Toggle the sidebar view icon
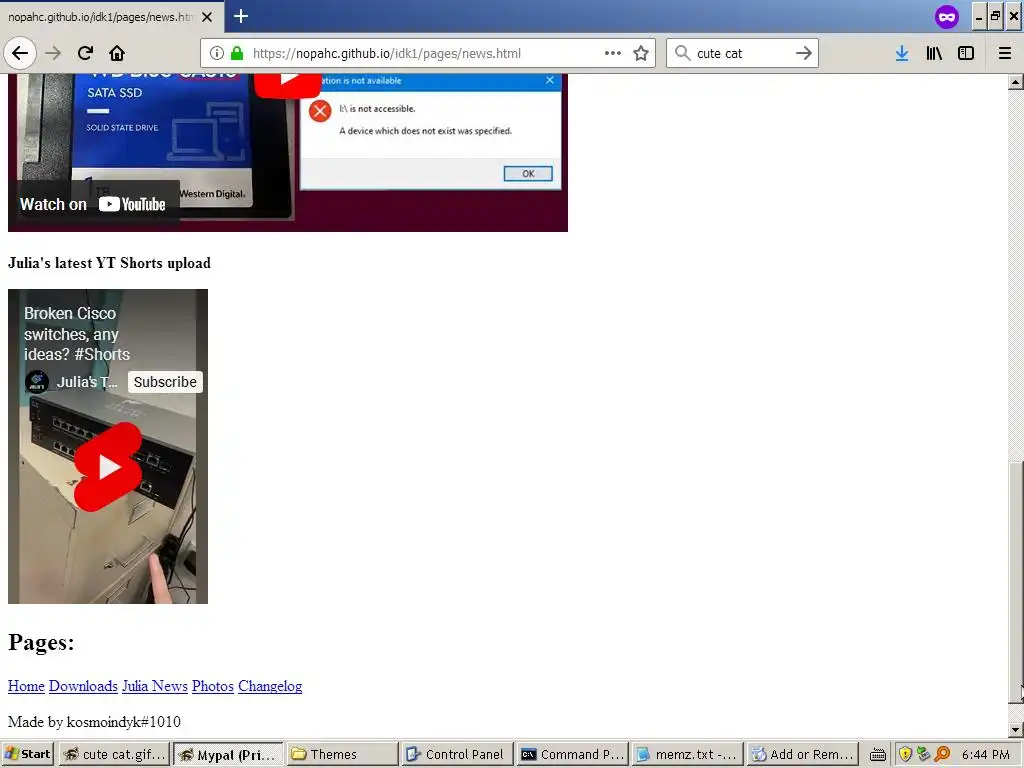This screenshot has height=768, width=1024. 966,53
